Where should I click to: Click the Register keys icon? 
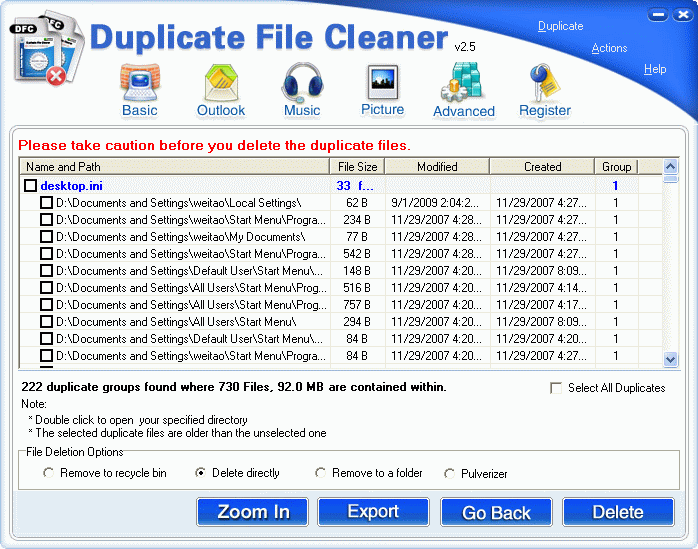pyautogui.click(x=545, y=90)
